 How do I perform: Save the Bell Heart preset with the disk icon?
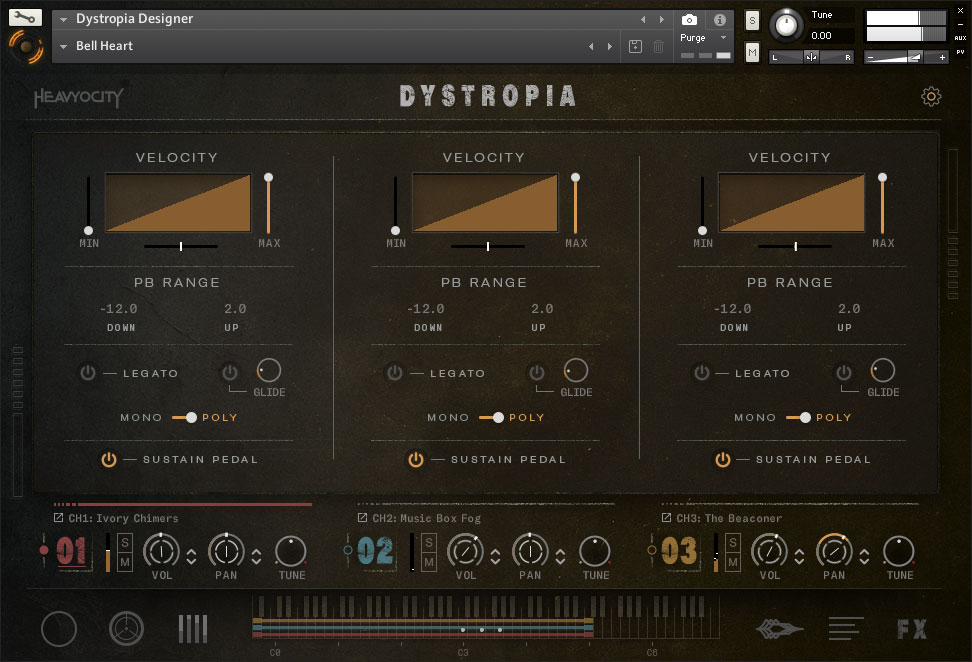coord(635,46)
